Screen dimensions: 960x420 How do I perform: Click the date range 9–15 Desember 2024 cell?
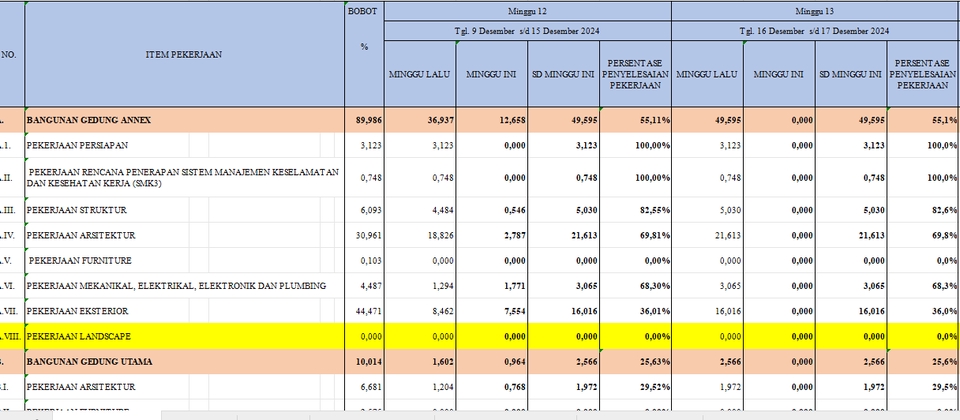526,31
